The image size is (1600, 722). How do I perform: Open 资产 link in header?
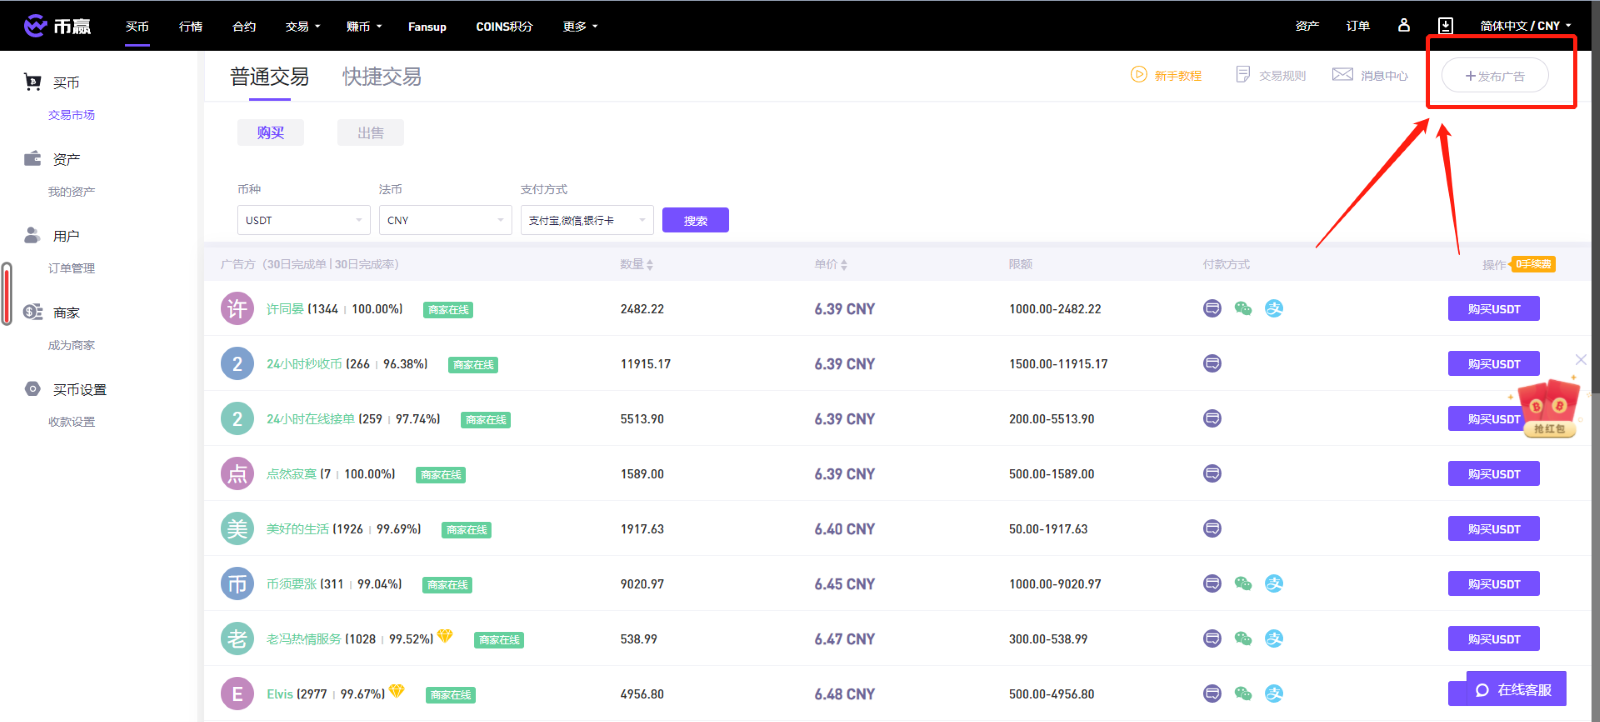1307,26
